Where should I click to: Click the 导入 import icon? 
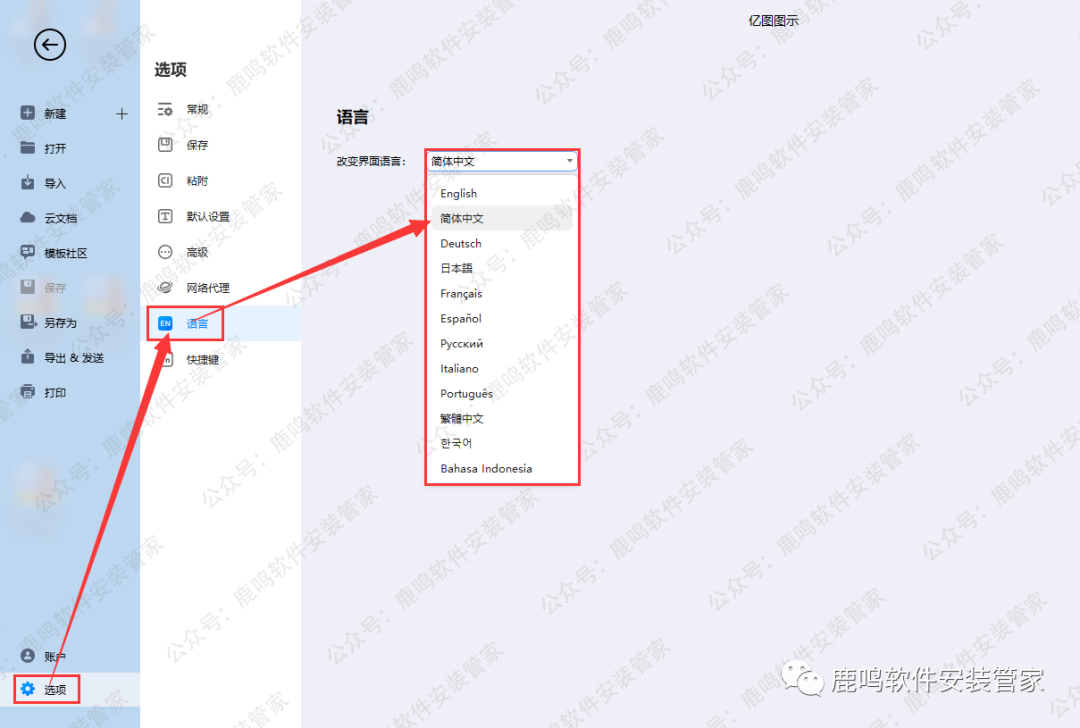click(x=28, y=183)
